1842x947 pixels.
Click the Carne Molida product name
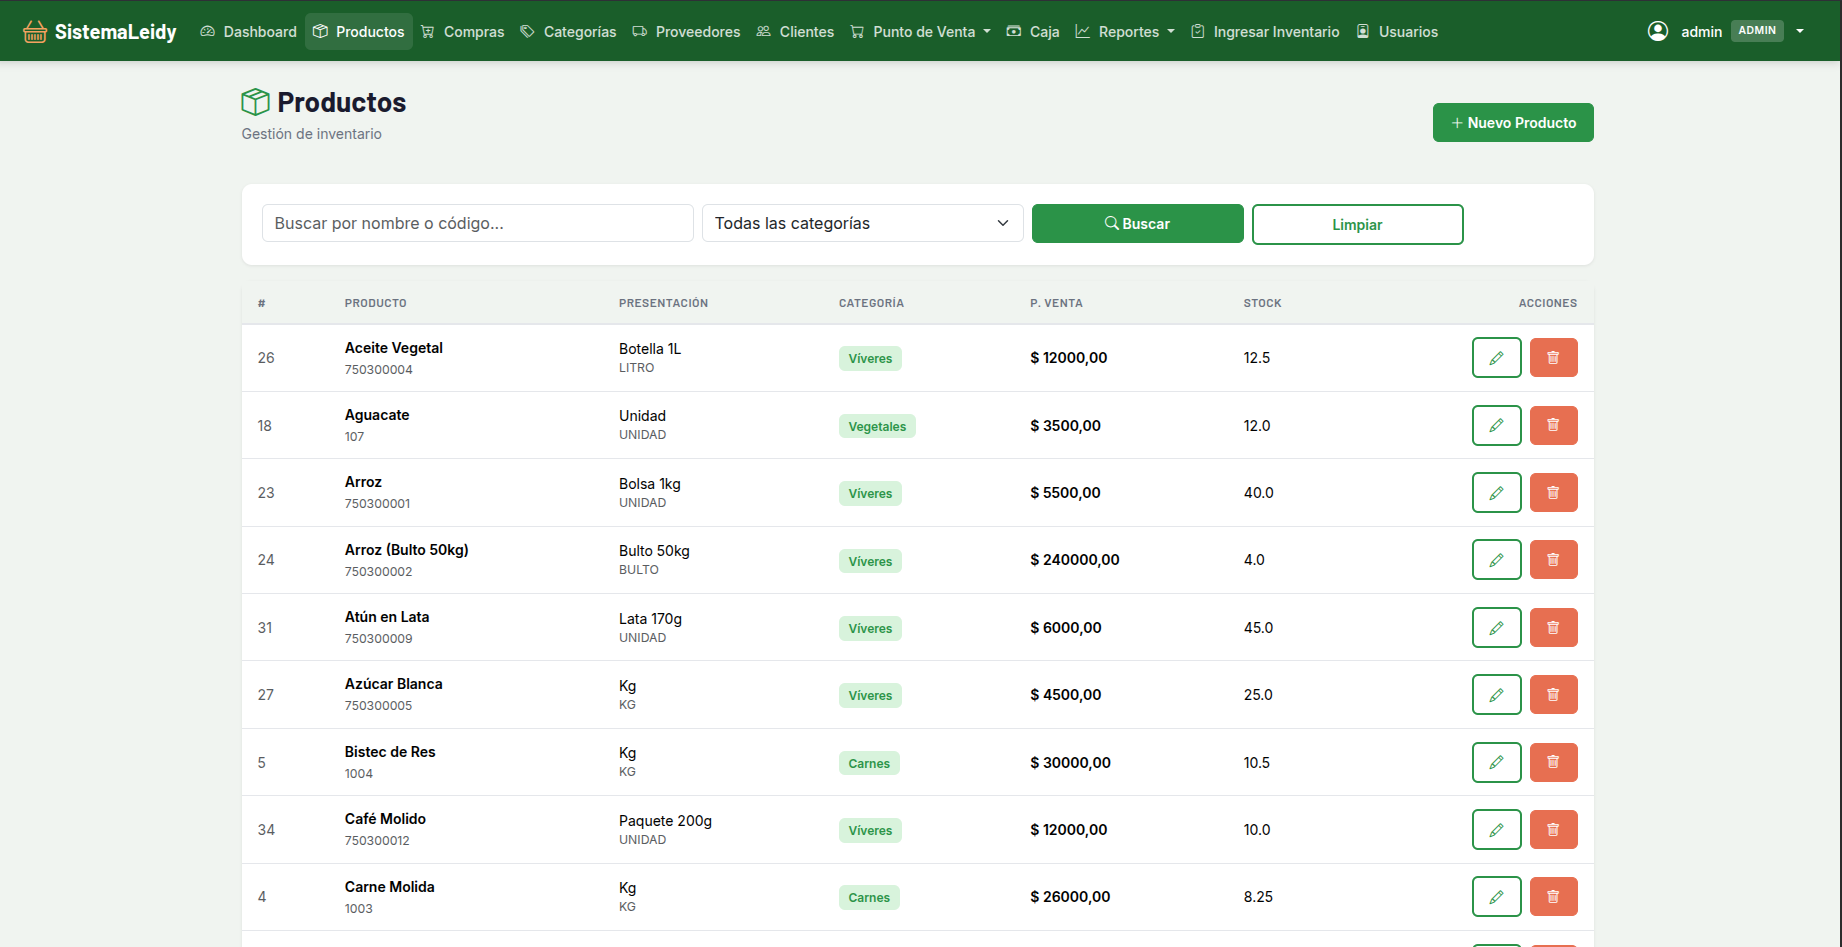click(390, 887)
